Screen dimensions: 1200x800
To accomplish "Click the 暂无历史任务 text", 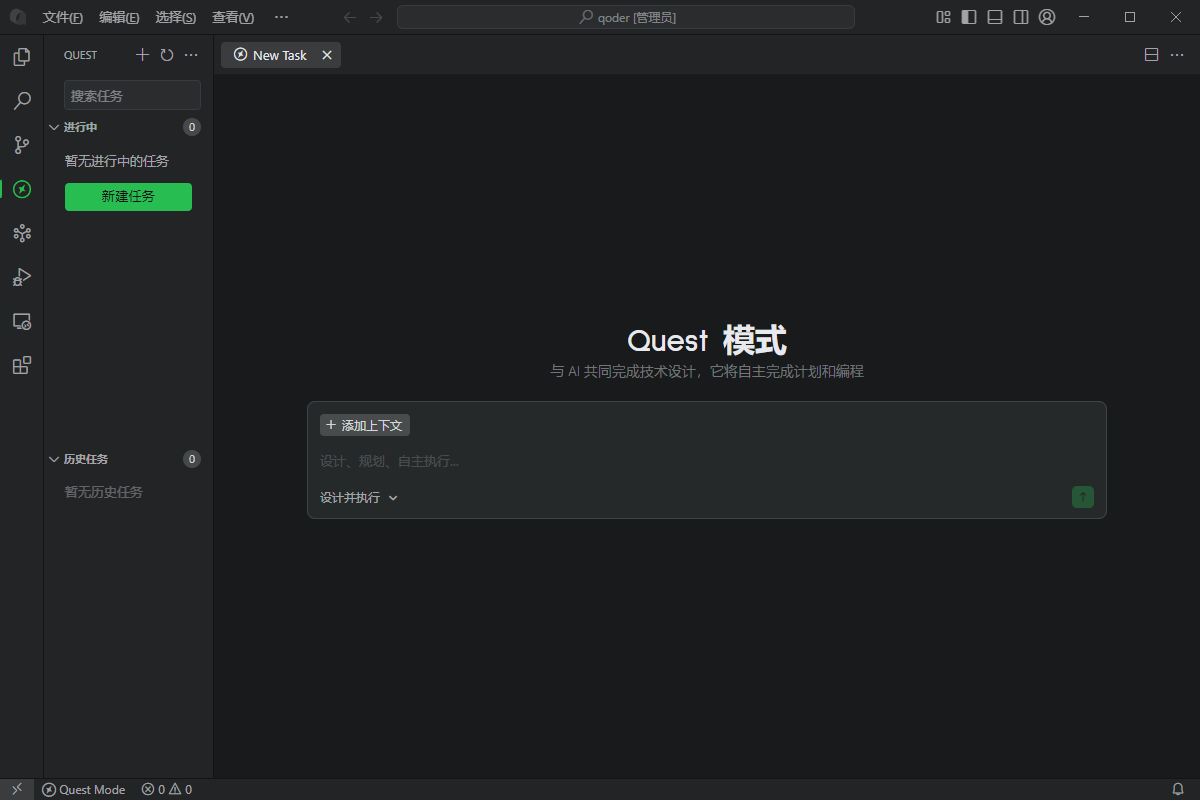I will pyautogui.click(x=104, y=492).
